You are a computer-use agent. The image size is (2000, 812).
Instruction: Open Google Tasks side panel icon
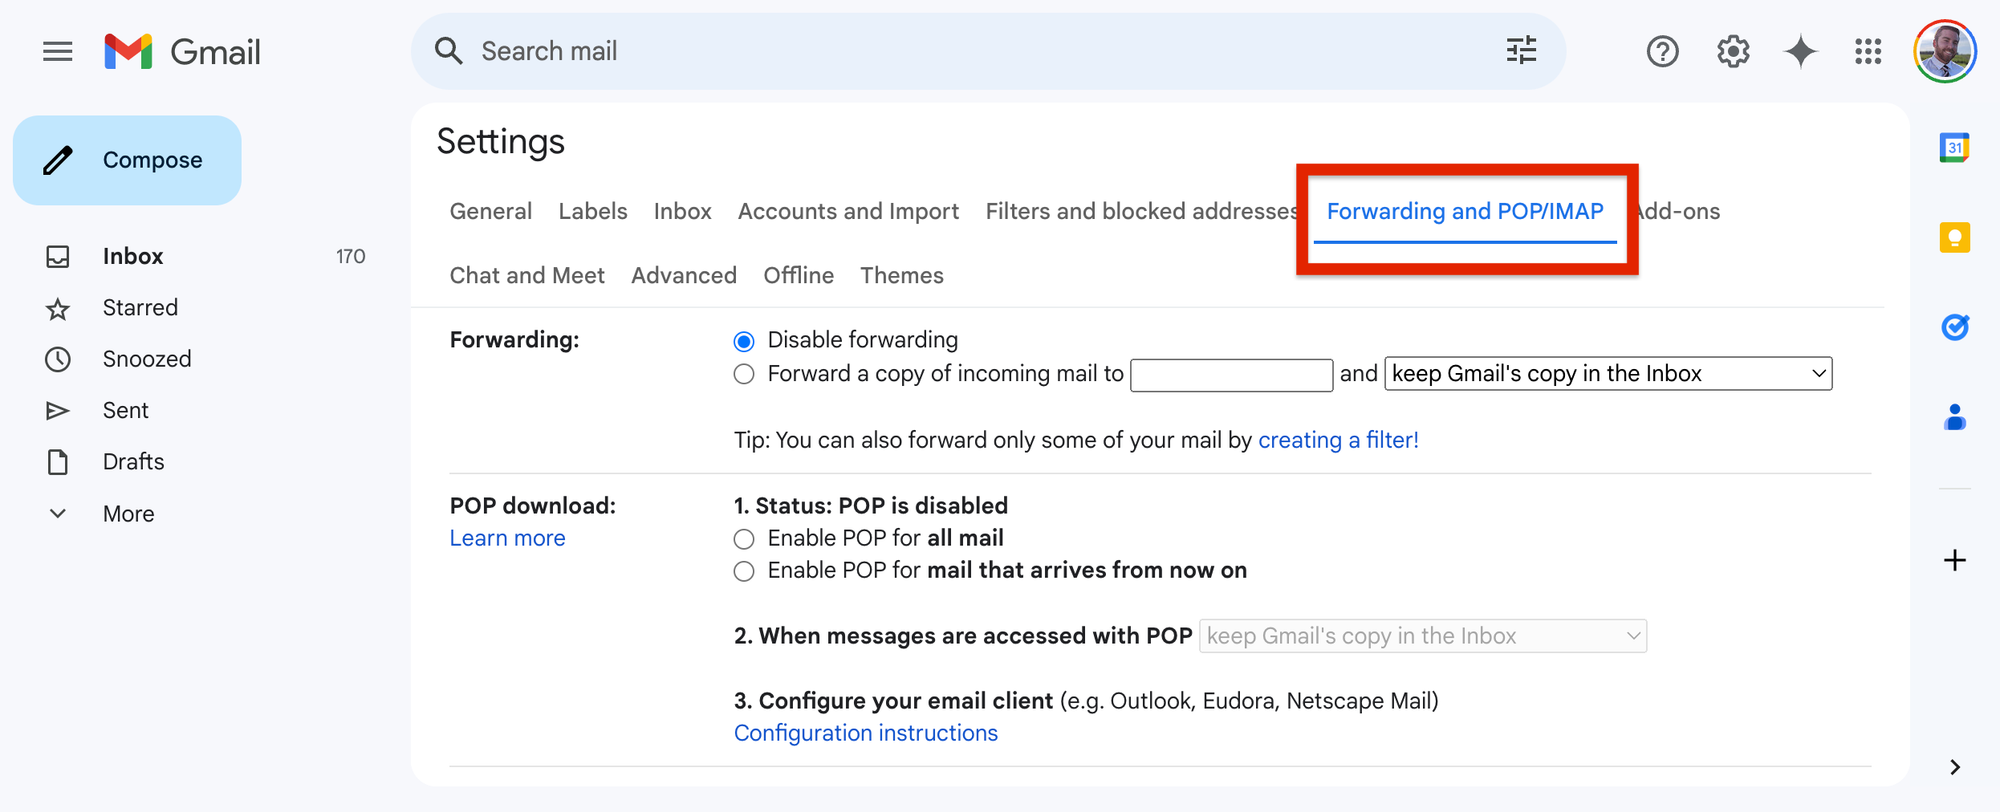[1954, 327]
